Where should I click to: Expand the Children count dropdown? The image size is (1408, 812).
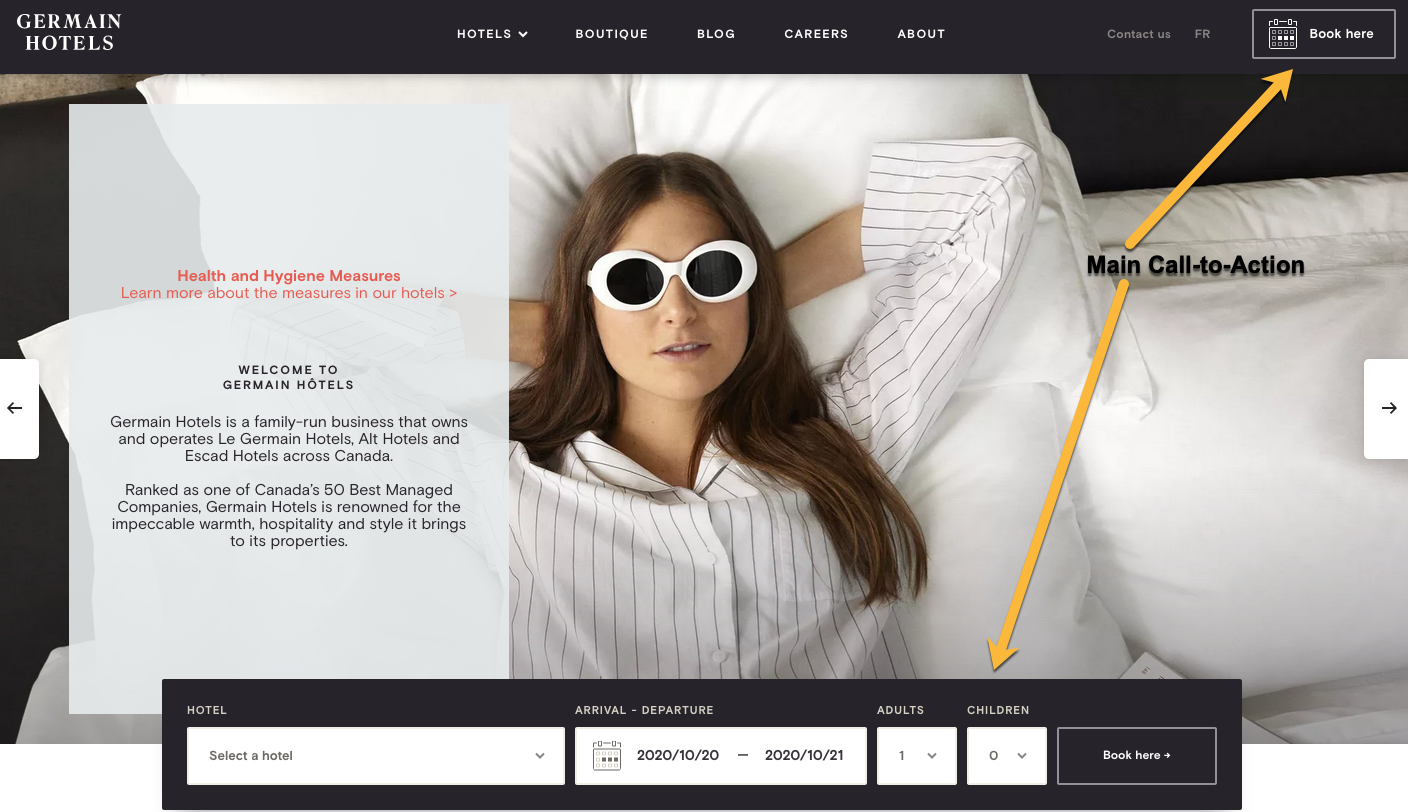pyautogui.click(x=1007, y=756)
